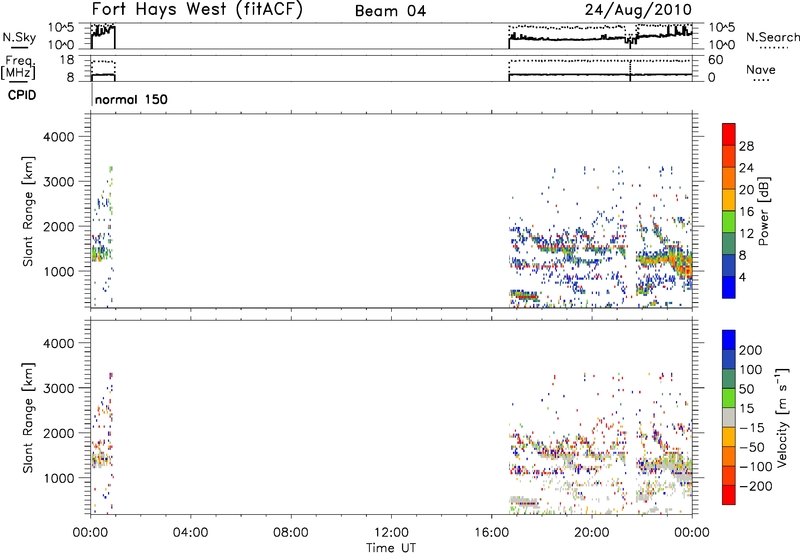
Task: Click the 'Slant Range [km]' label of power panel
Action: click(x=28, y=211)
